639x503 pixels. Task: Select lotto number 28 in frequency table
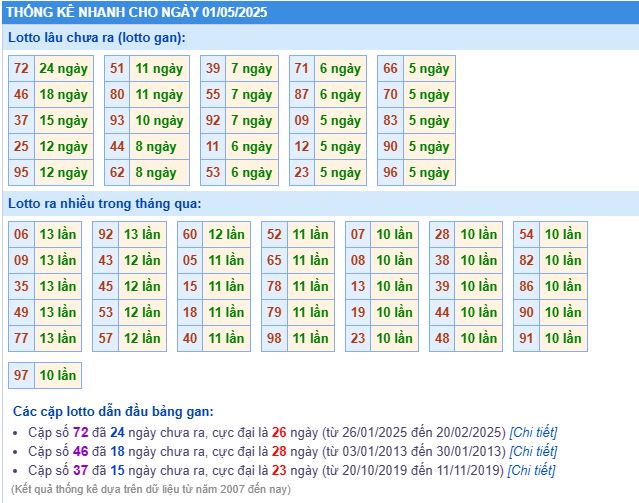point(442,234)
